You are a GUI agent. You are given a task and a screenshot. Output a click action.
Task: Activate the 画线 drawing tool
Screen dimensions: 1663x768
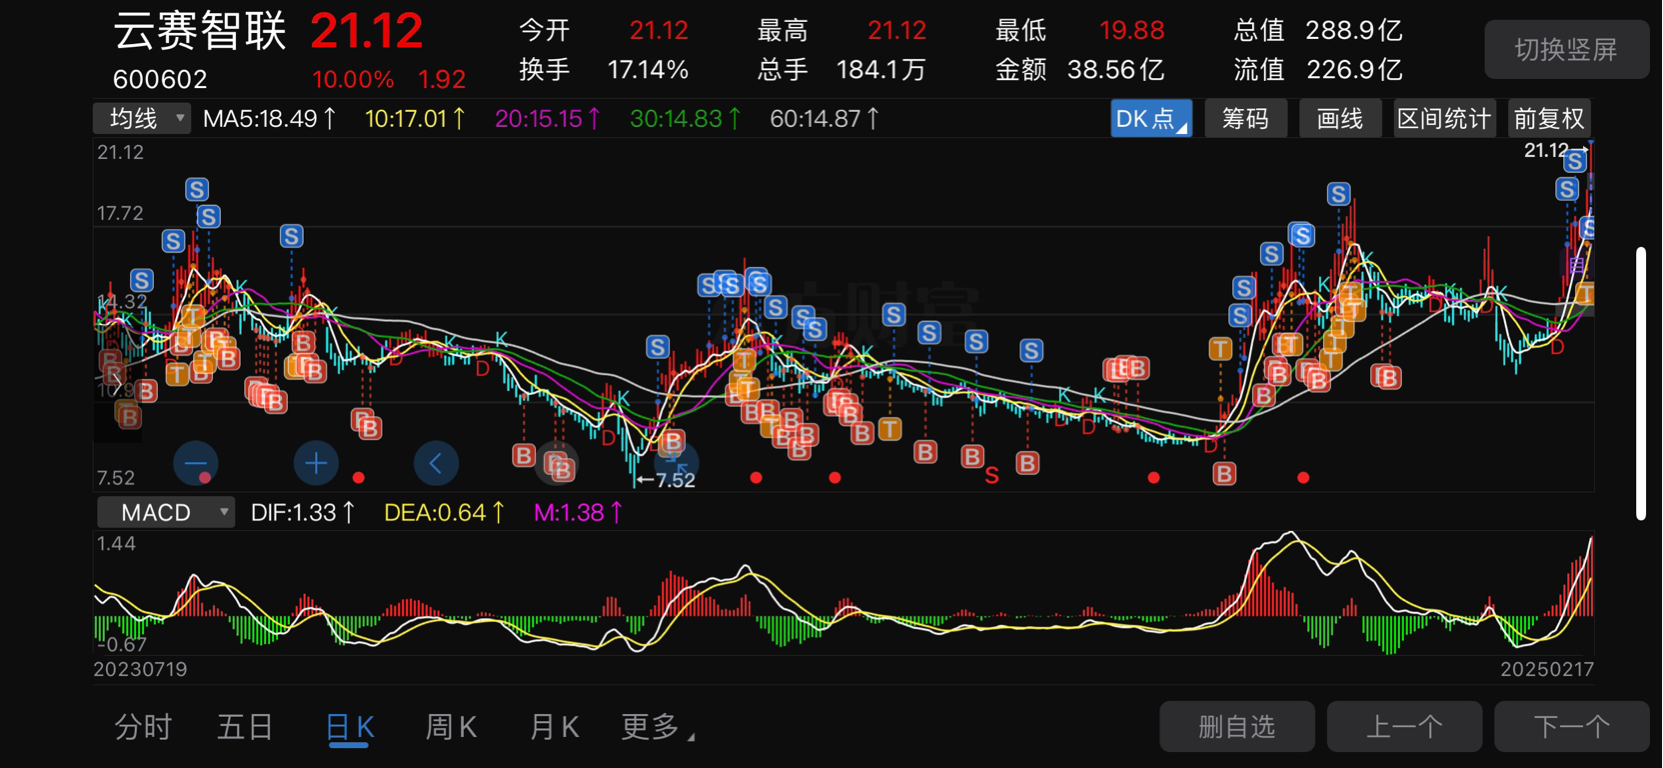pyautogui.click(x=1340, y=119)
